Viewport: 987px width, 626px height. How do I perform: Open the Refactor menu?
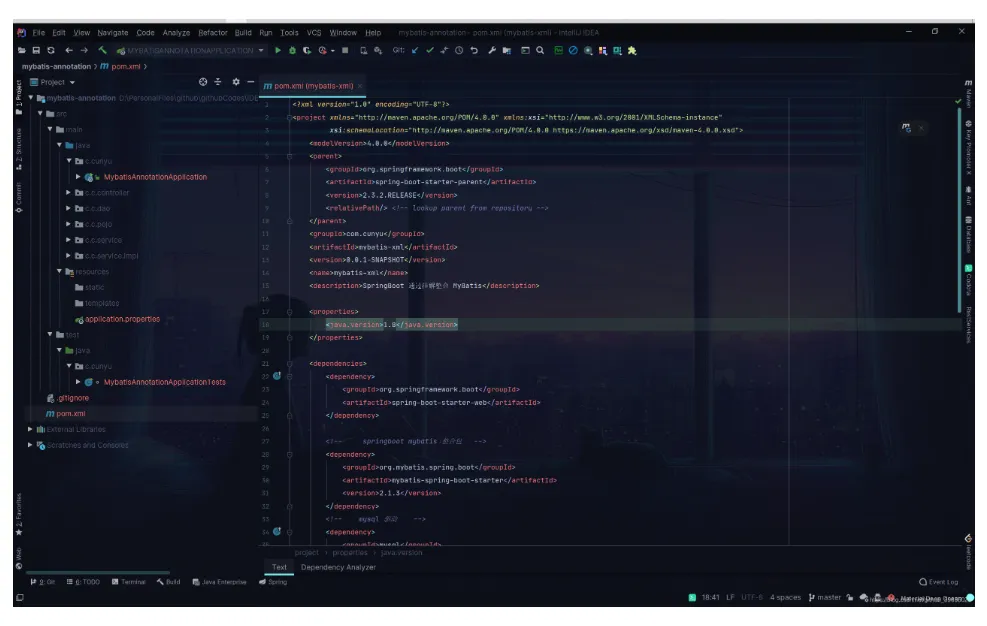[x=213, y=33]
